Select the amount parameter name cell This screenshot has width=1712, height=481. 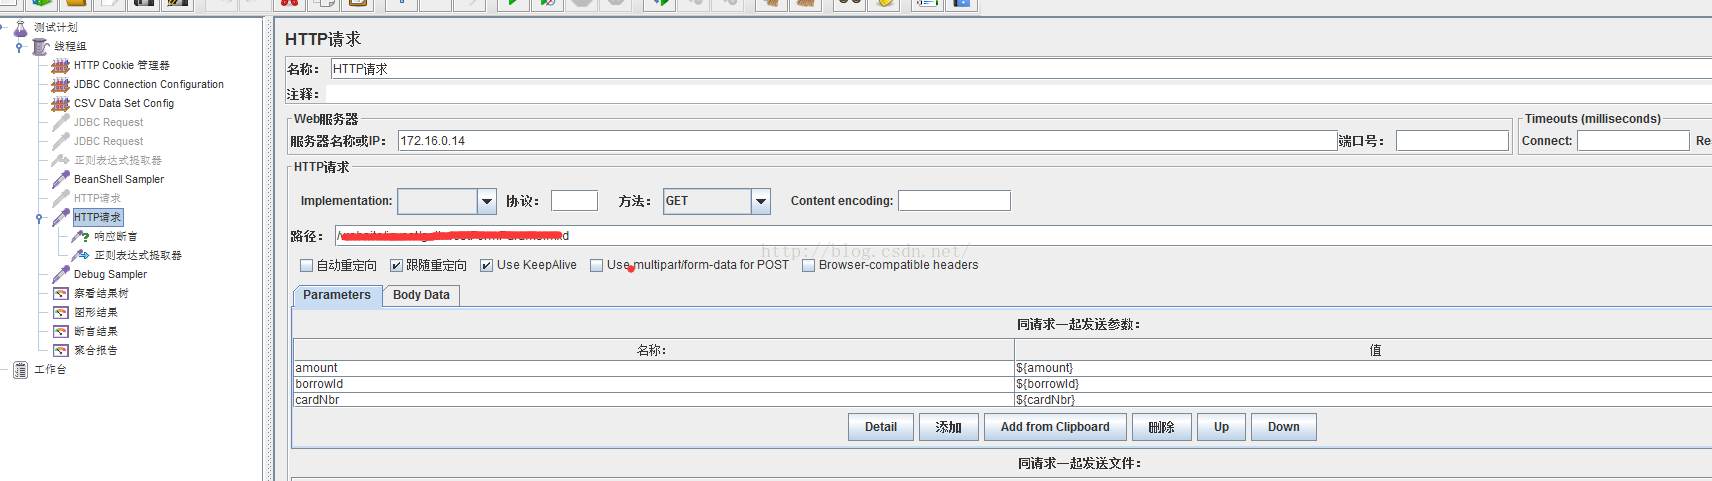654,368
